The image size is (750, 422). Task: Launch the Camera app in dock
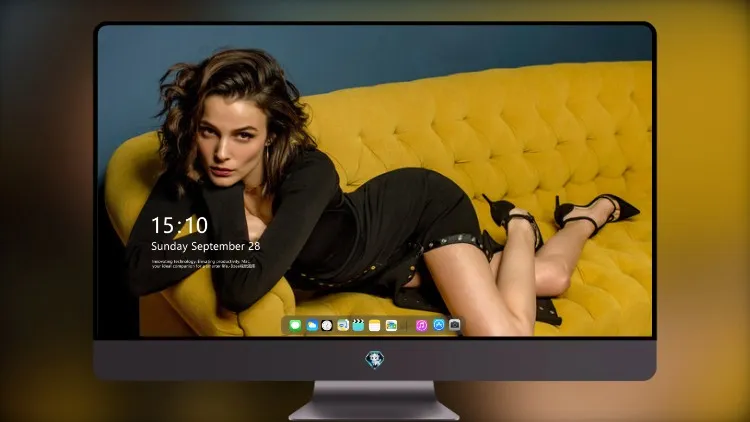pyautogui.click(x=454, y=325)
